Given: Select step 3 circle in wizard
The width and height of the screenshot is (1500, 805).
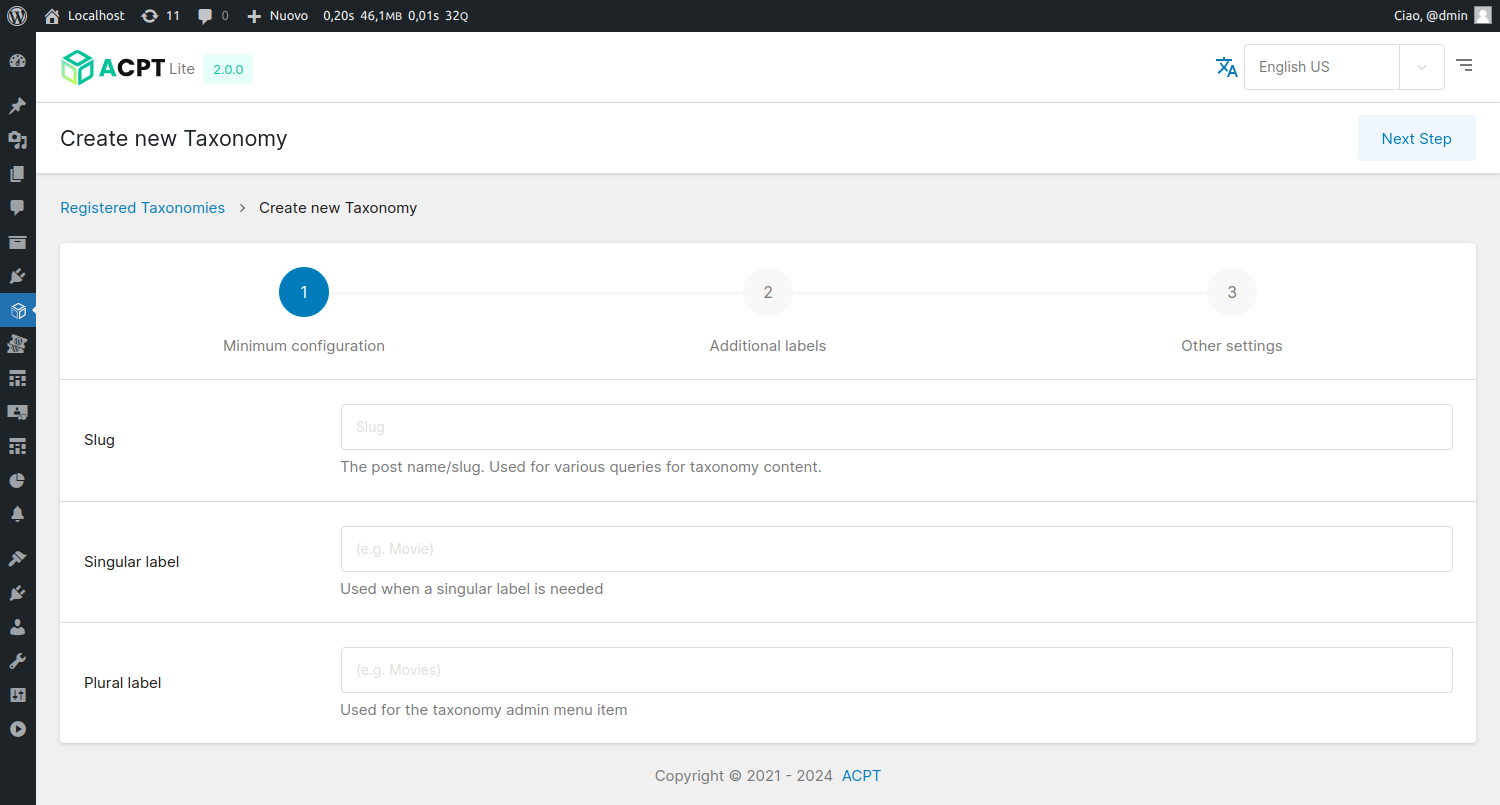Looking at the screenshot, I should coord(1232,292).
